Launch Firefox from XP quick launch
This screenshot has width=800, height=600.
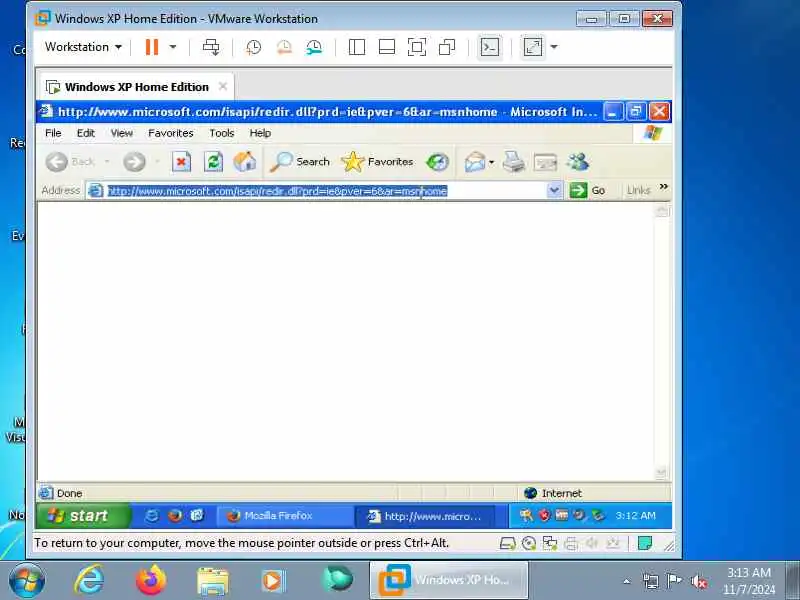click(175, 516)
